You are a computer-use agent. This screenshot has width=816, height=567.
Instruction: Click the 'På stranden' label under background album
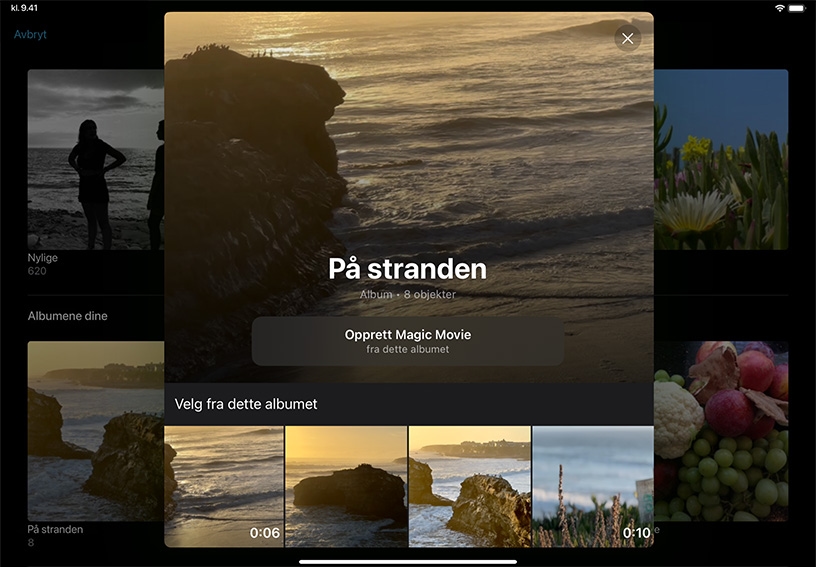(55, 530)
